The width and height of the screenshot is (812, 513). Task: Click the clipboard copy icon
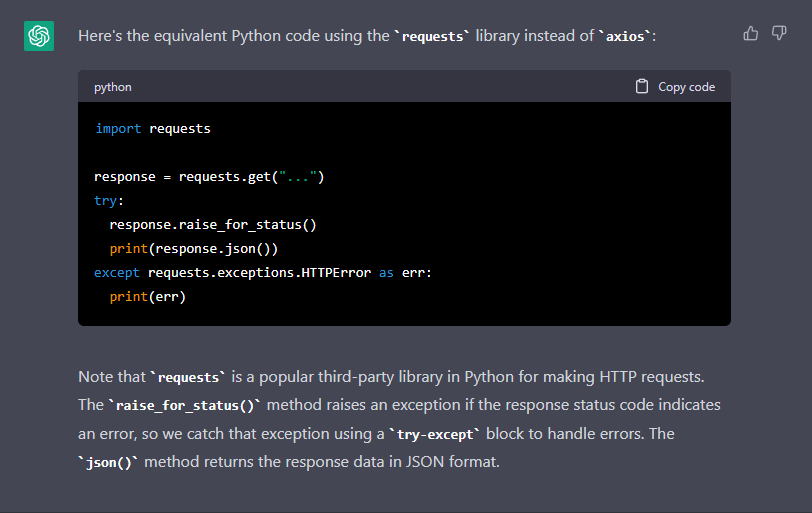[x=642, y=86]
